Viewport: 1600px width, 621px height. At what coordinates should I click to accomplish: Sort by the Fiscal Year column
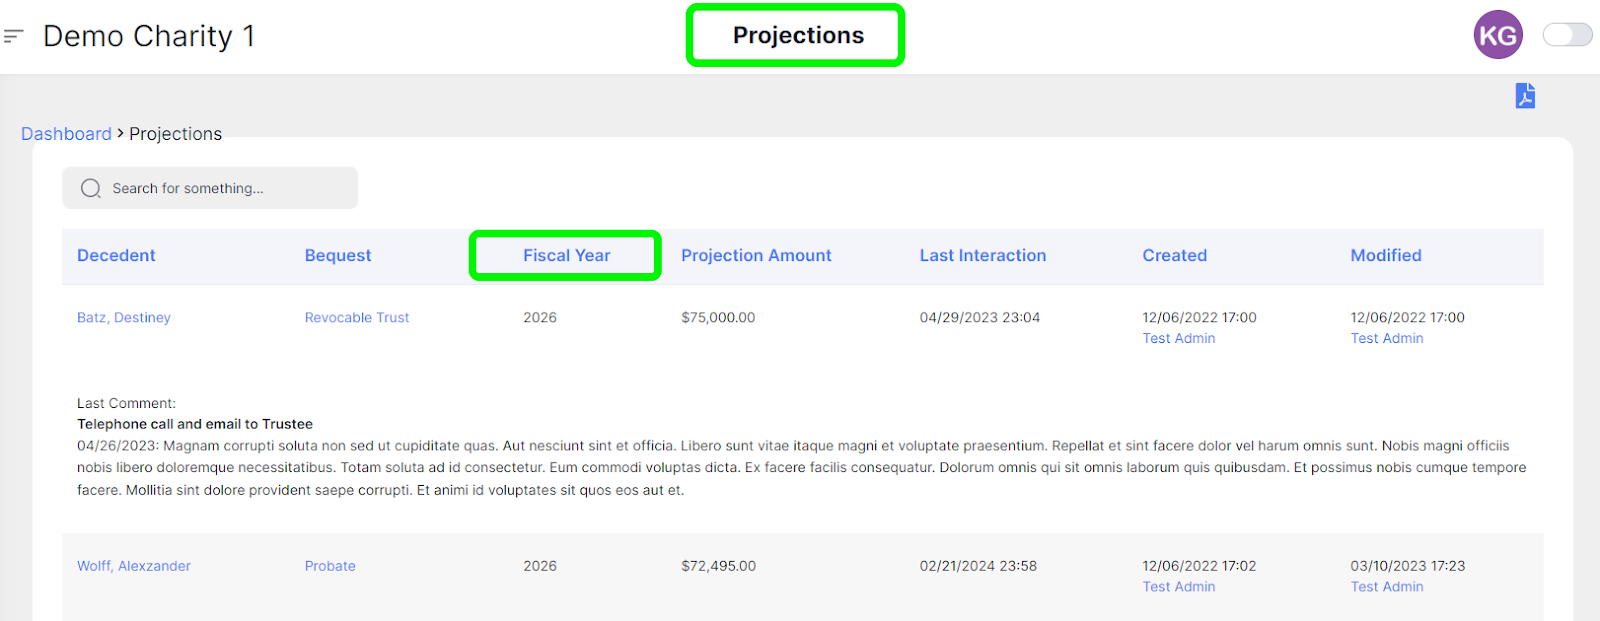tap(566, 255)
